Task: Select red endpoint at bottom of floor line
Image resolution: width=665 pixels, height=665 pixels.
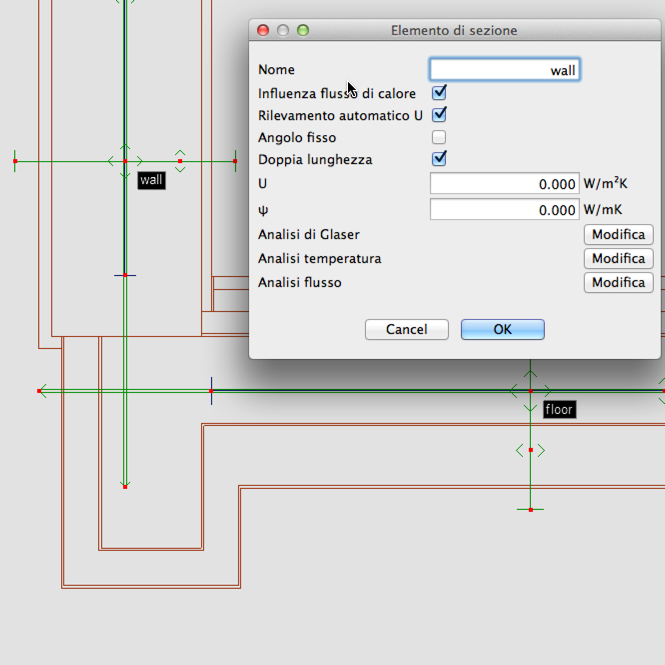Action: point(530,510)
